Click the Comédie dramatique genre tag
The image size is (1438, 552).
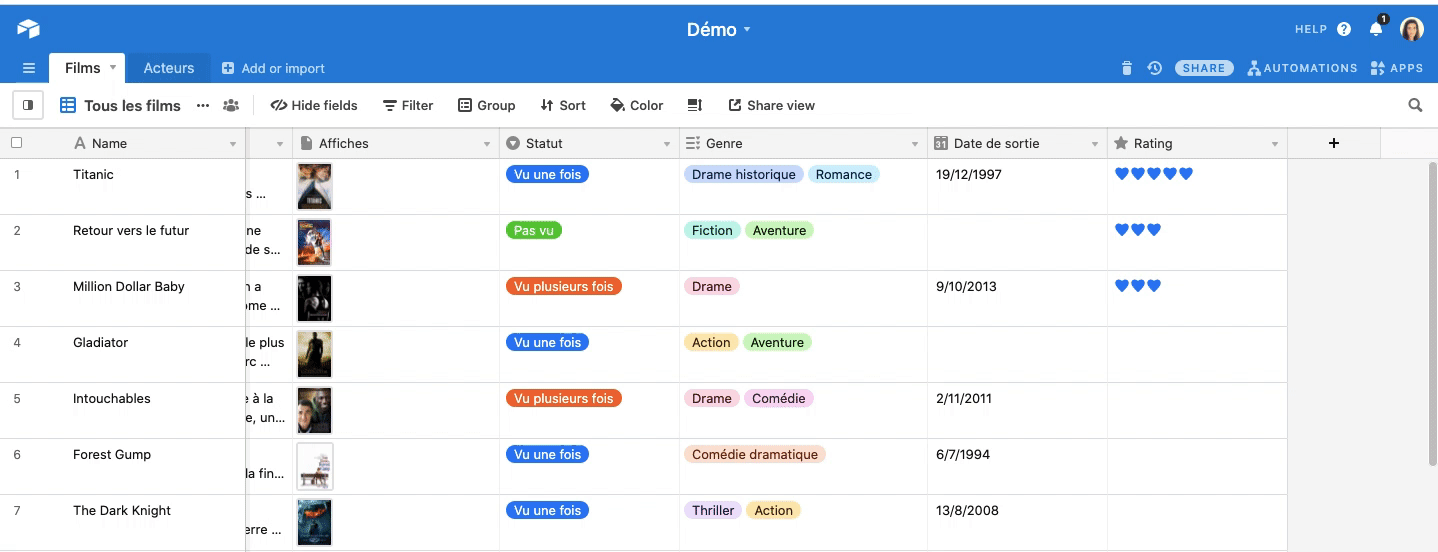coord(755,454)
